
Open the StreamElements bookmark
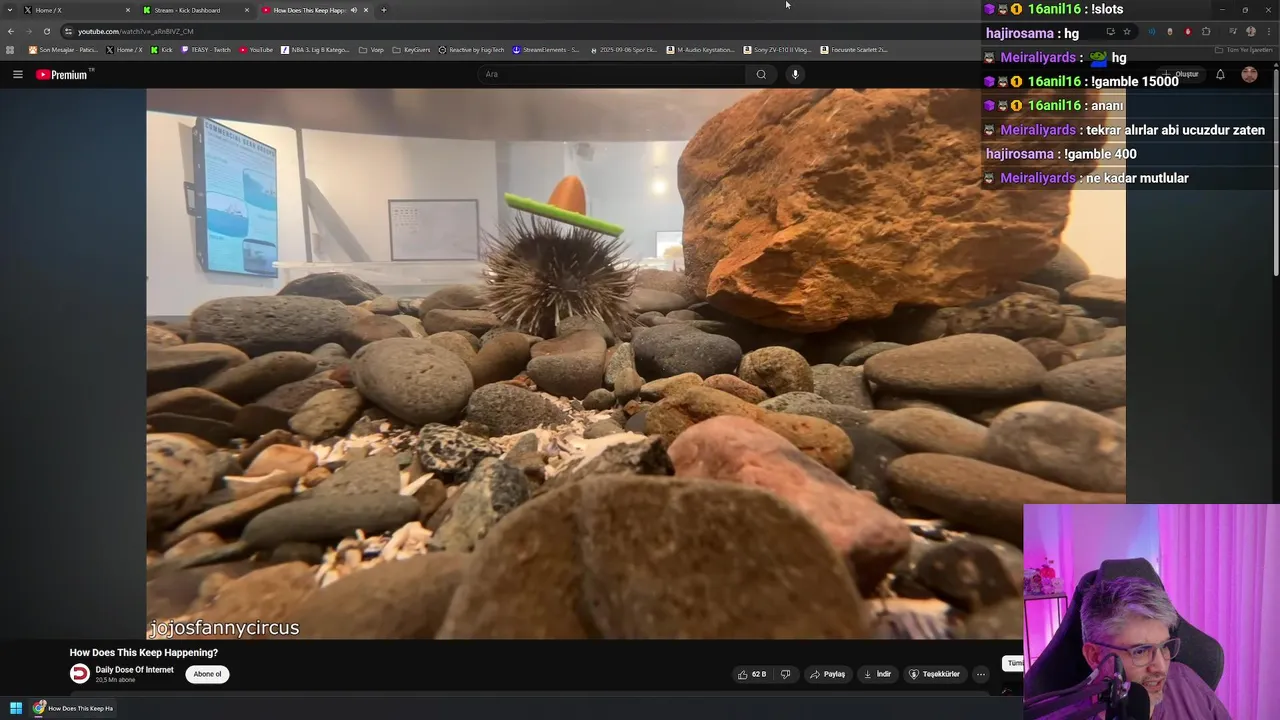tap(546, 50)
